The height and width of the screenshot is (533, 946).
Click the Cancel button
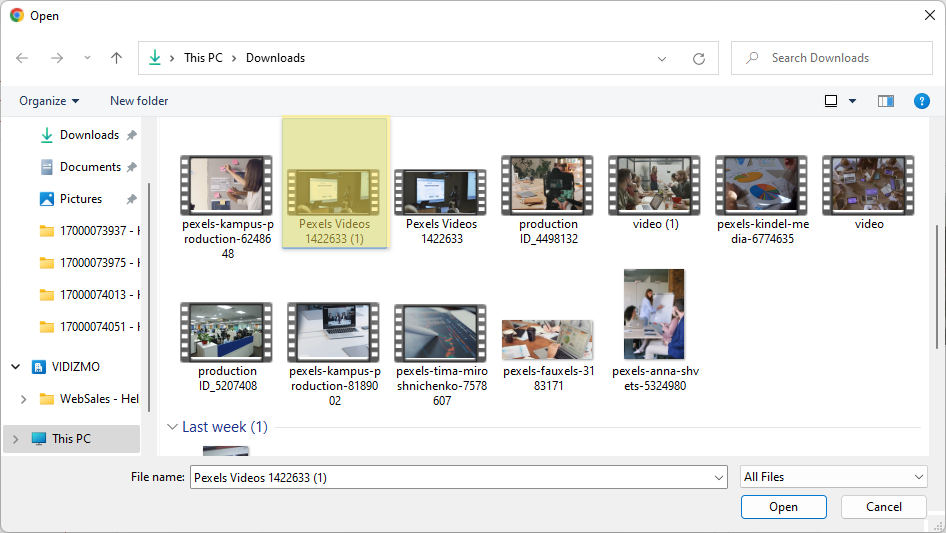[883, 507]
